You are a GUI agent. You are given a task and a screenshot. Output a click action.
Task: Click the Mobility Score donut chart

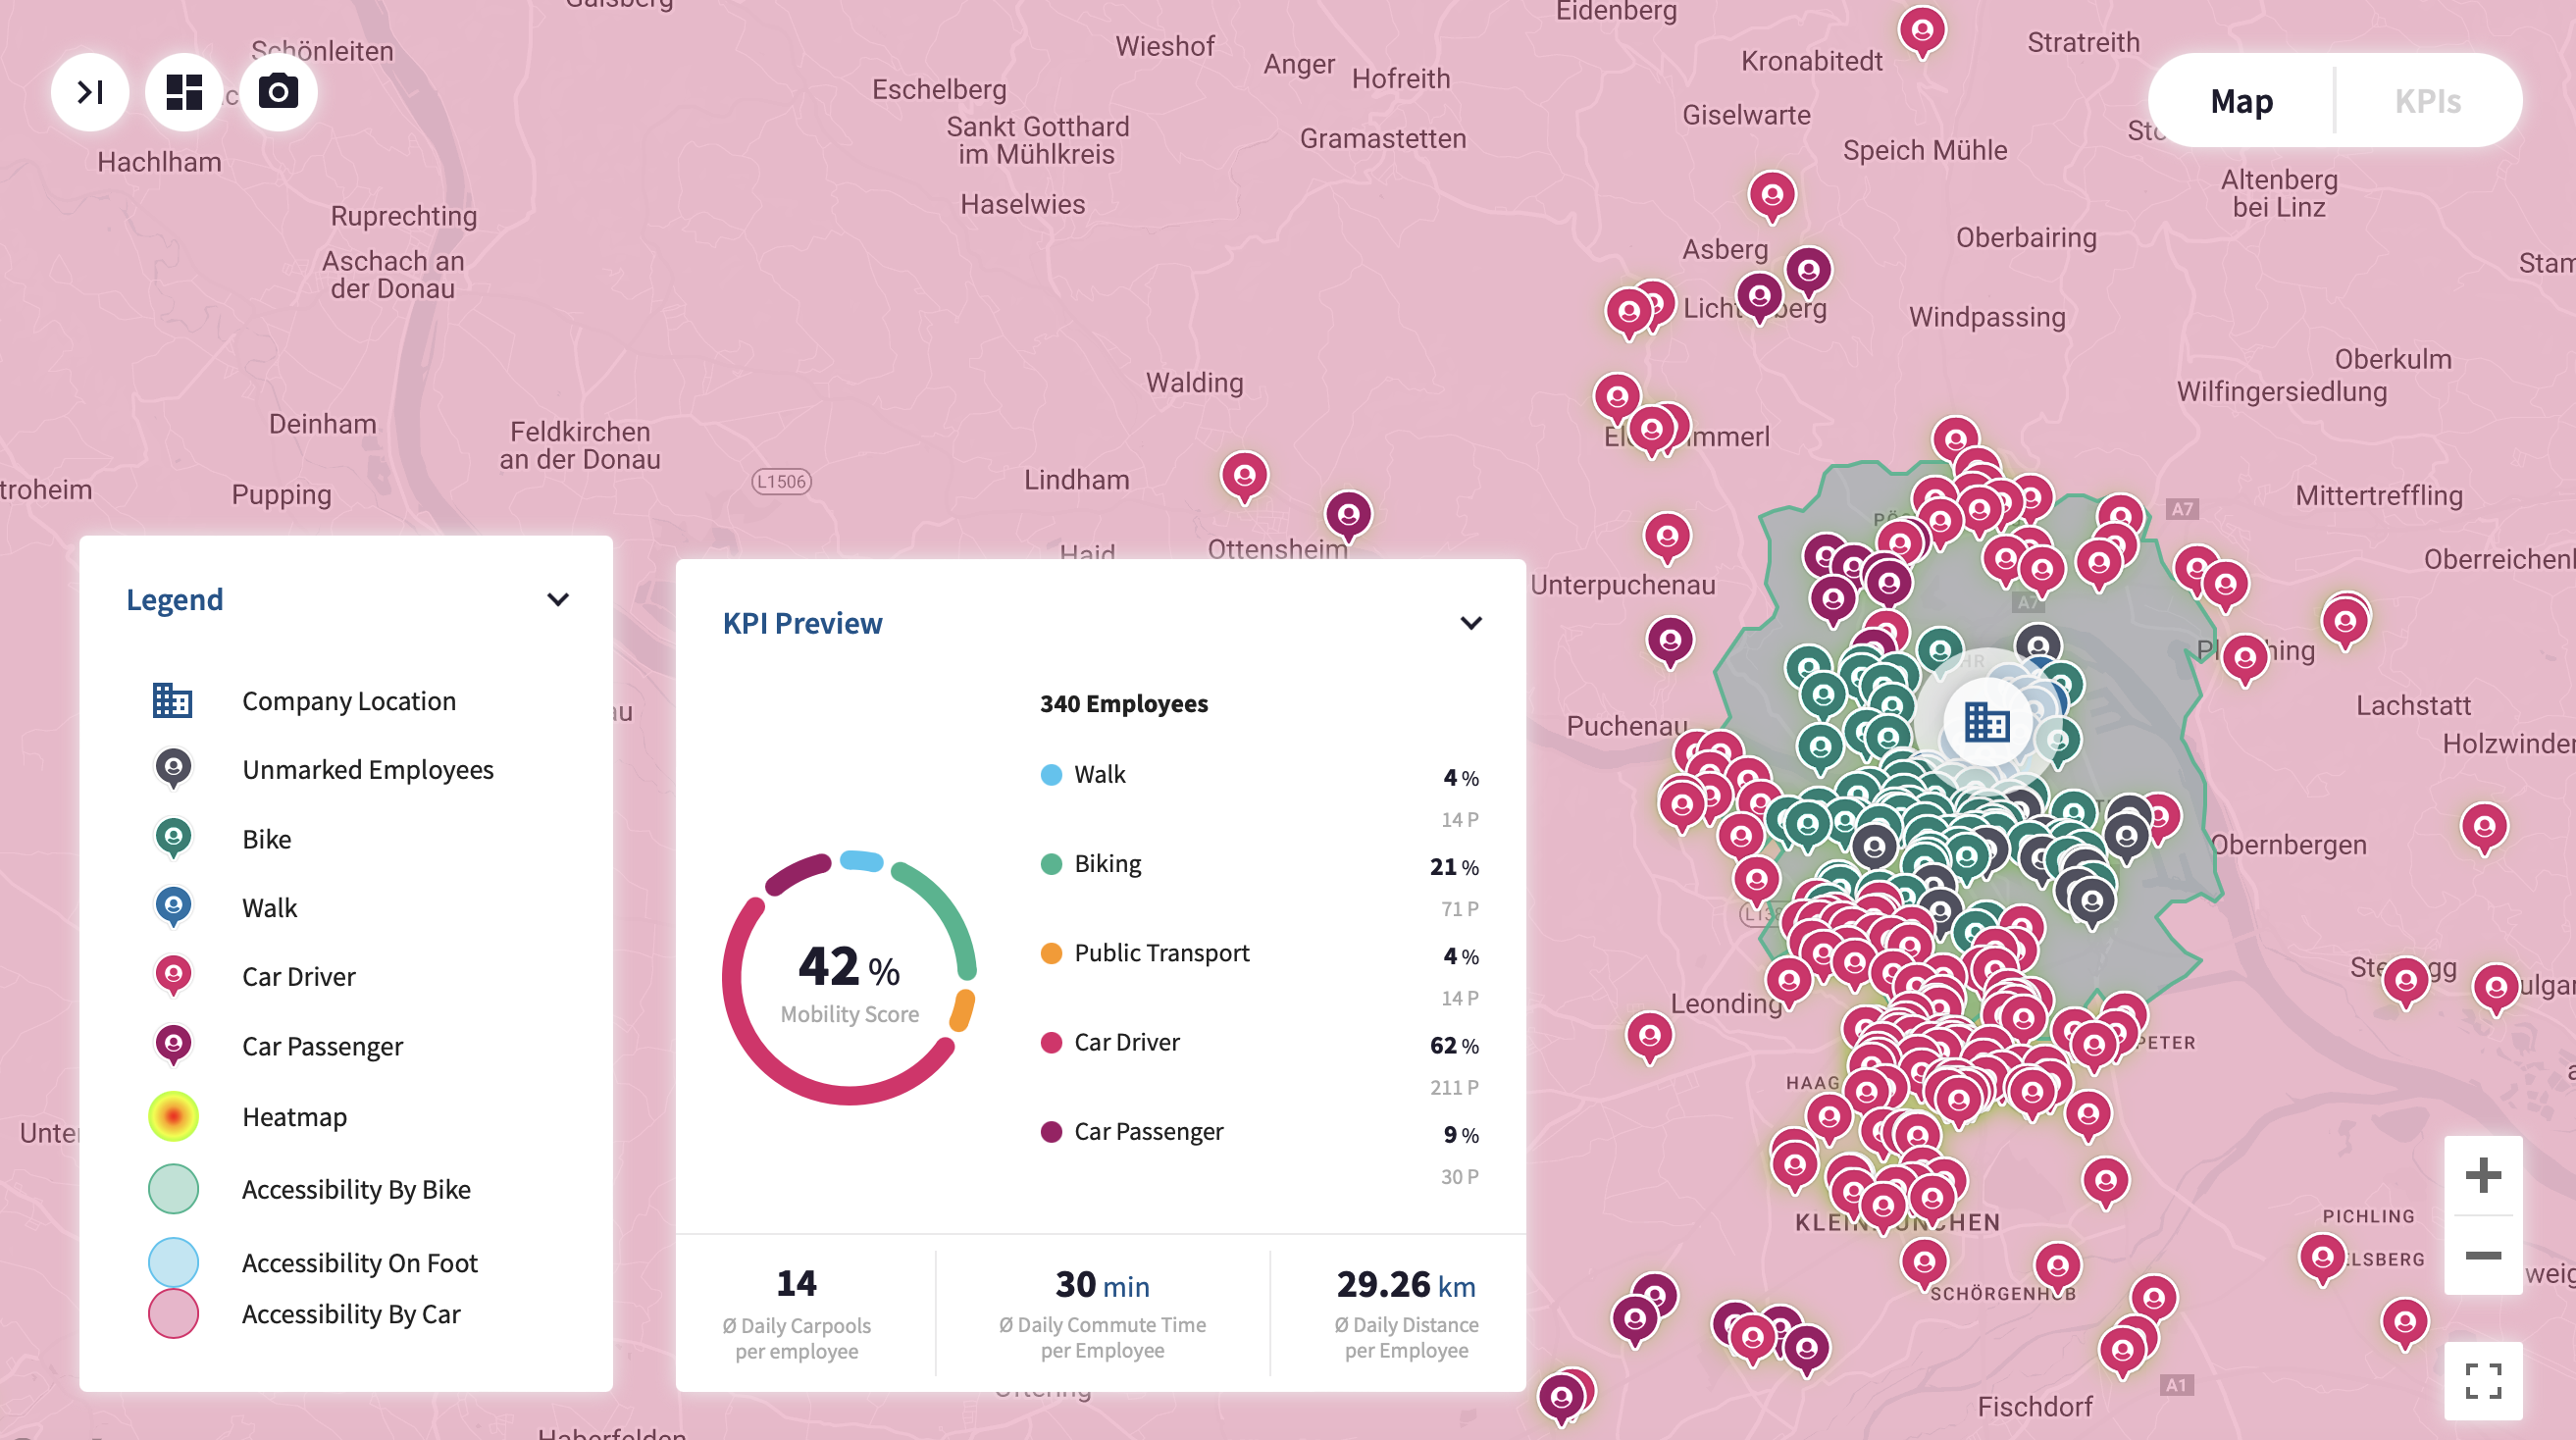click(849, 978)
